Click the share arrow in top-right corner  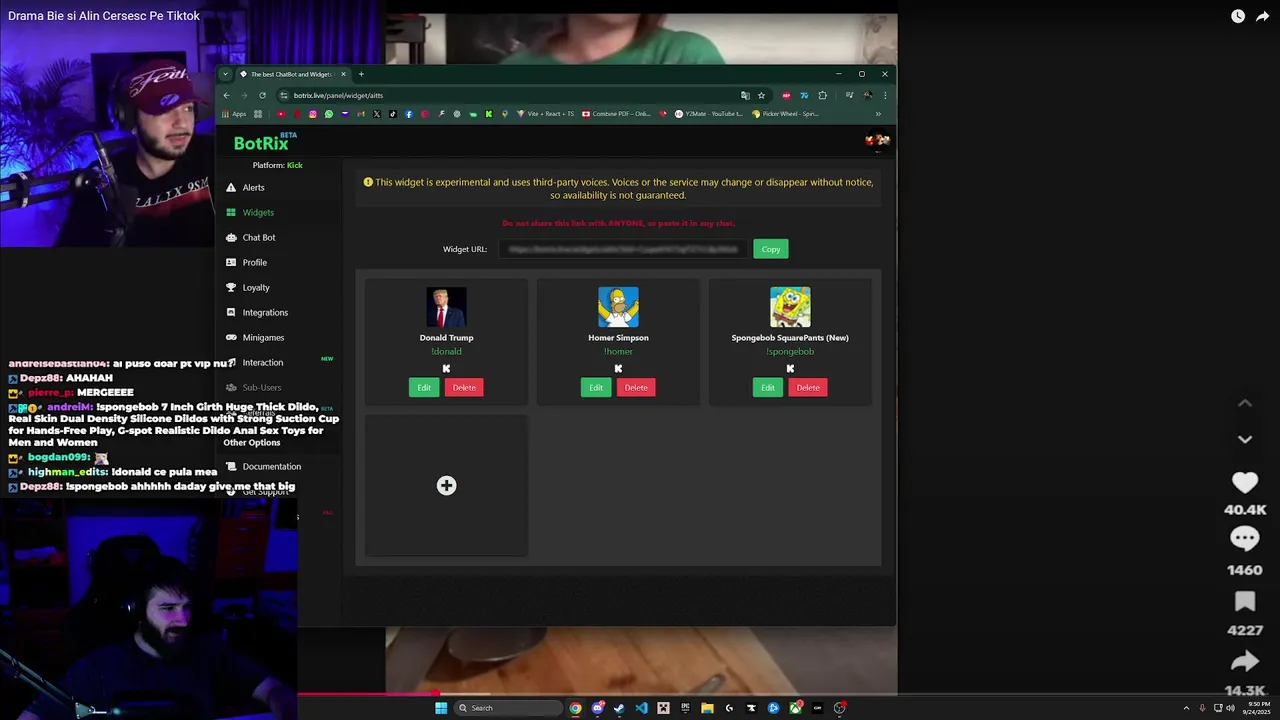(1262, 16)
